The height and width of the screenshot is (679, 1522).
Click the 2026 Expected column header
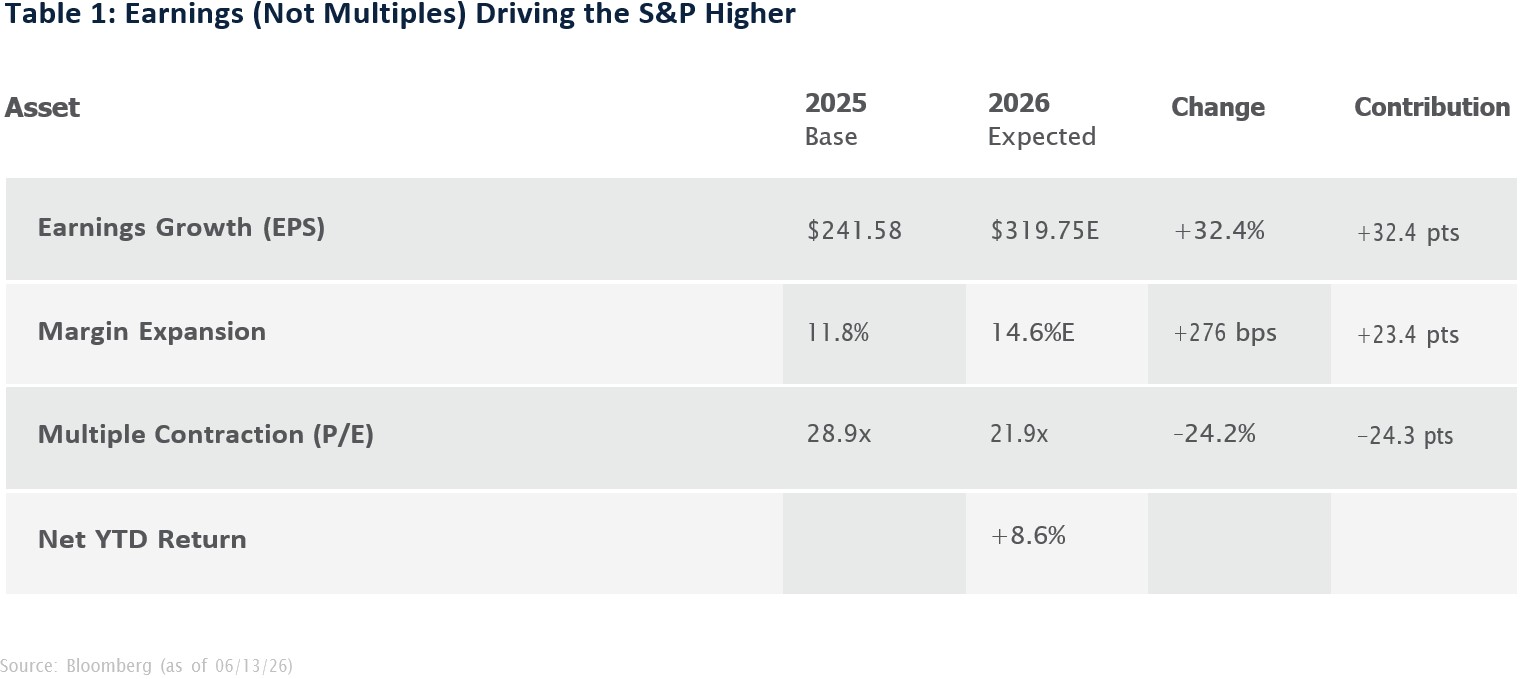tap(1042, 119)
